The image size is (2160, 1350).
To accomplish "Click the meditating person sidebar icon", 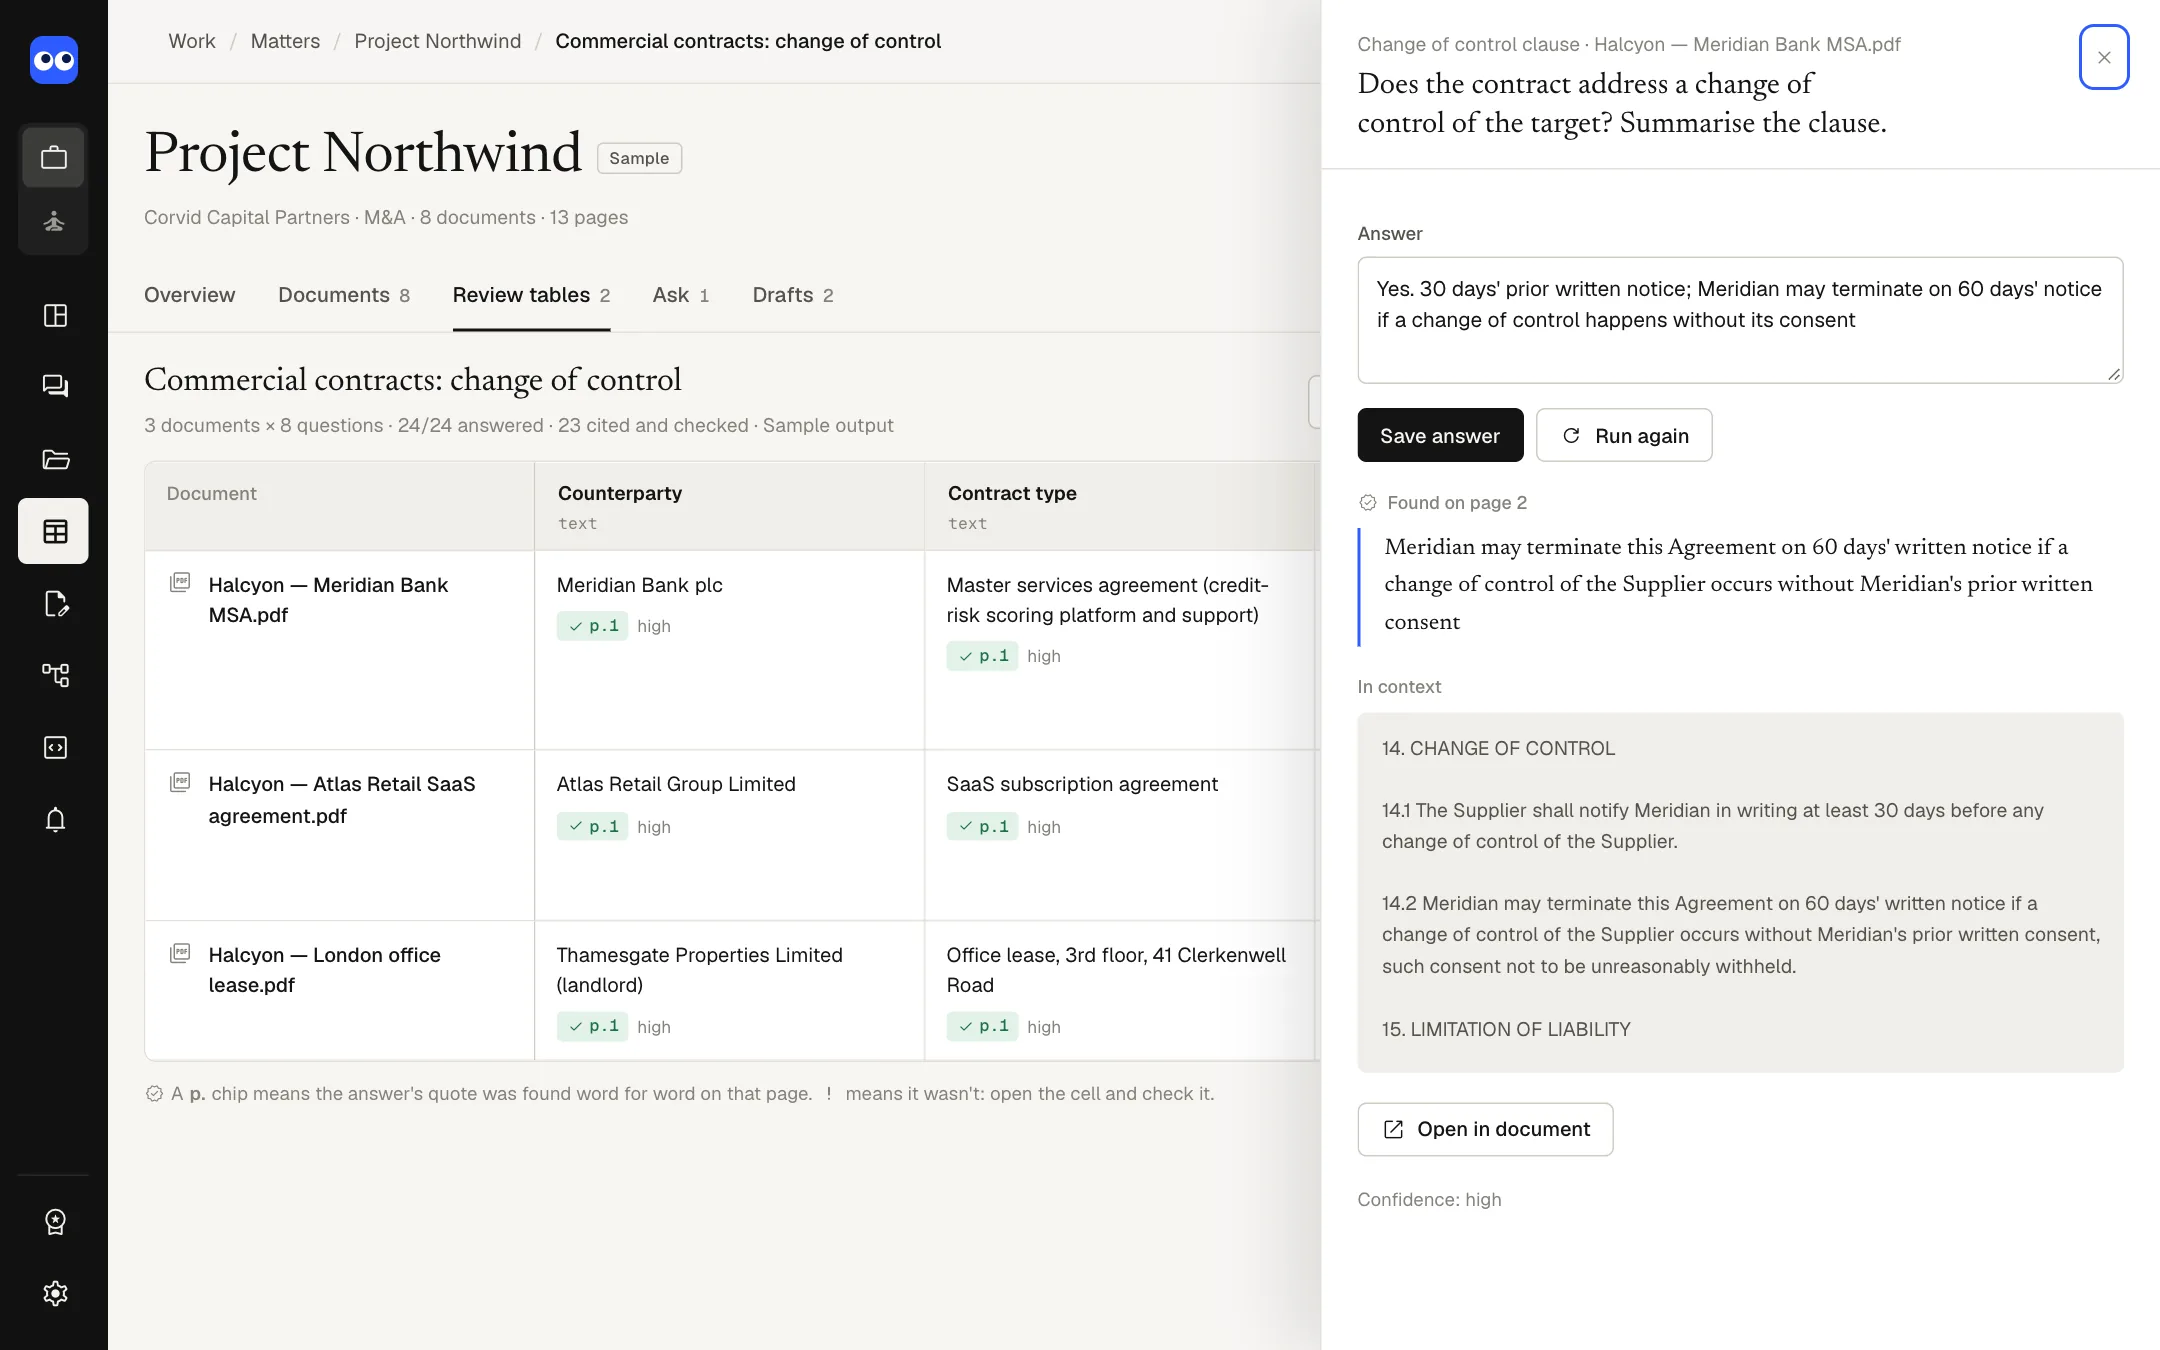I will click(54, 221).
